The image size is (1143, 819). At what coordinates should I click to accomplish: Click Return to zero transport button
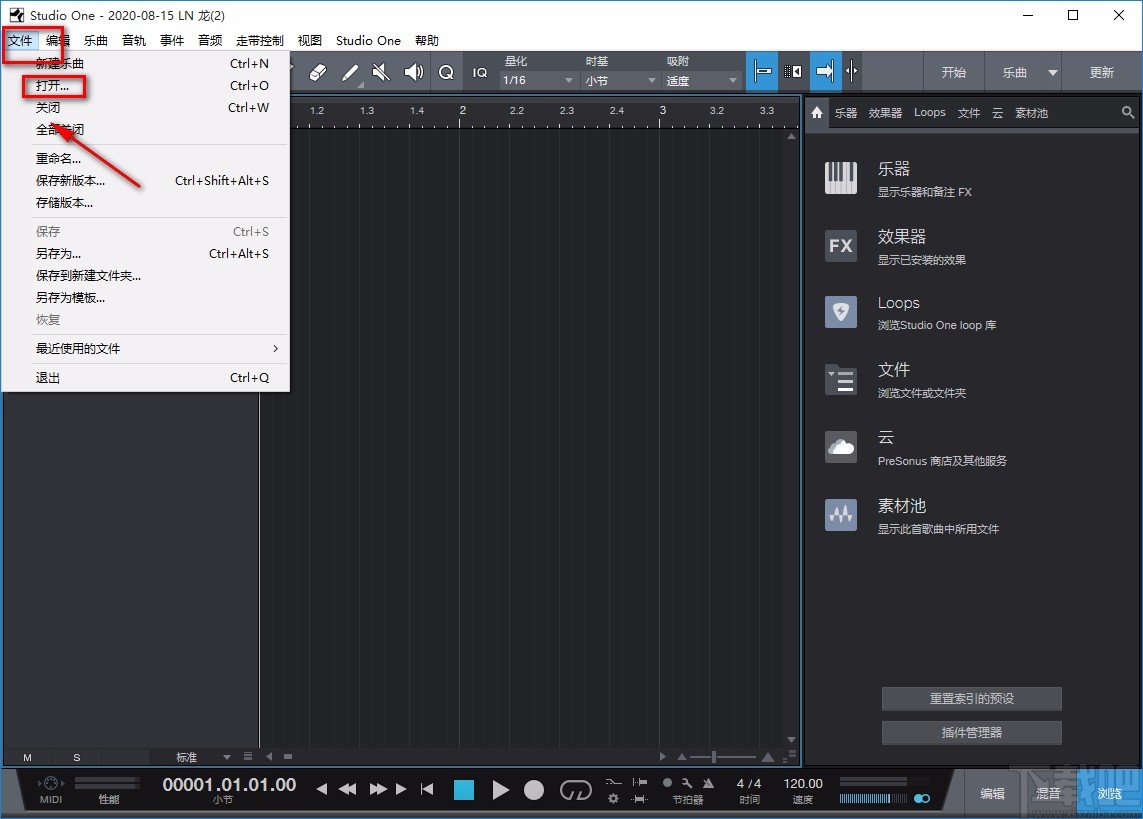coord(427,789)
